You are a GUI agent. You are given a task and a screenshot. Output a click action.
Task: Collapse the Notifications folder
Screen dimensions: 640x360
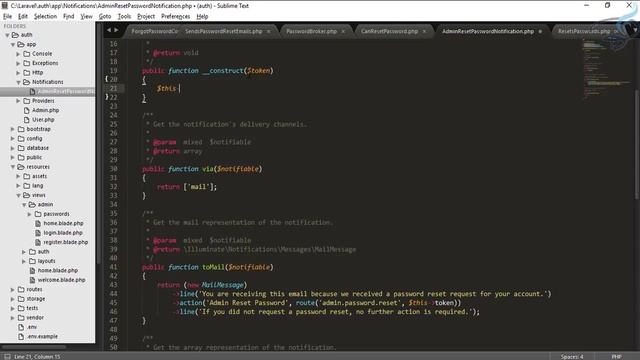tap(18, 82)
